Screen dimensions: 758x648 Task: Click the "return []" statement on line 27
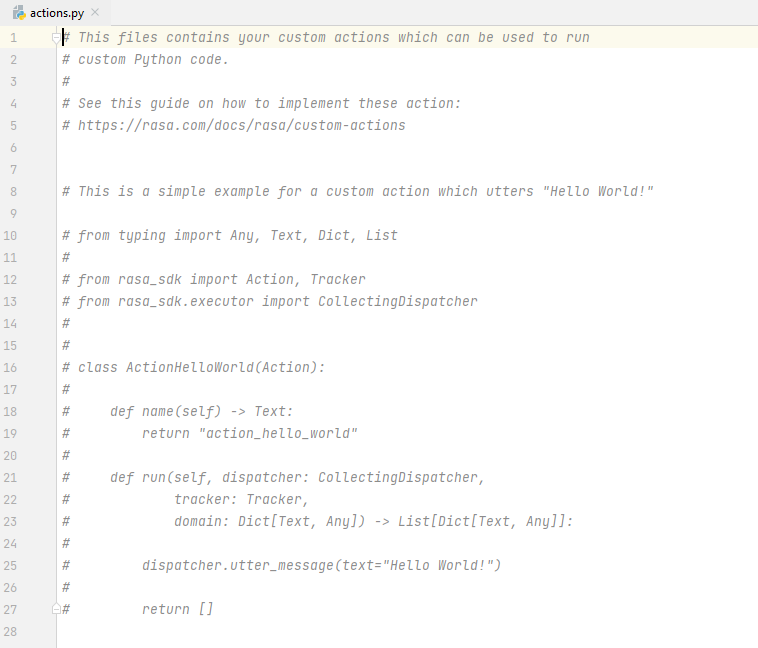point(177,610)
